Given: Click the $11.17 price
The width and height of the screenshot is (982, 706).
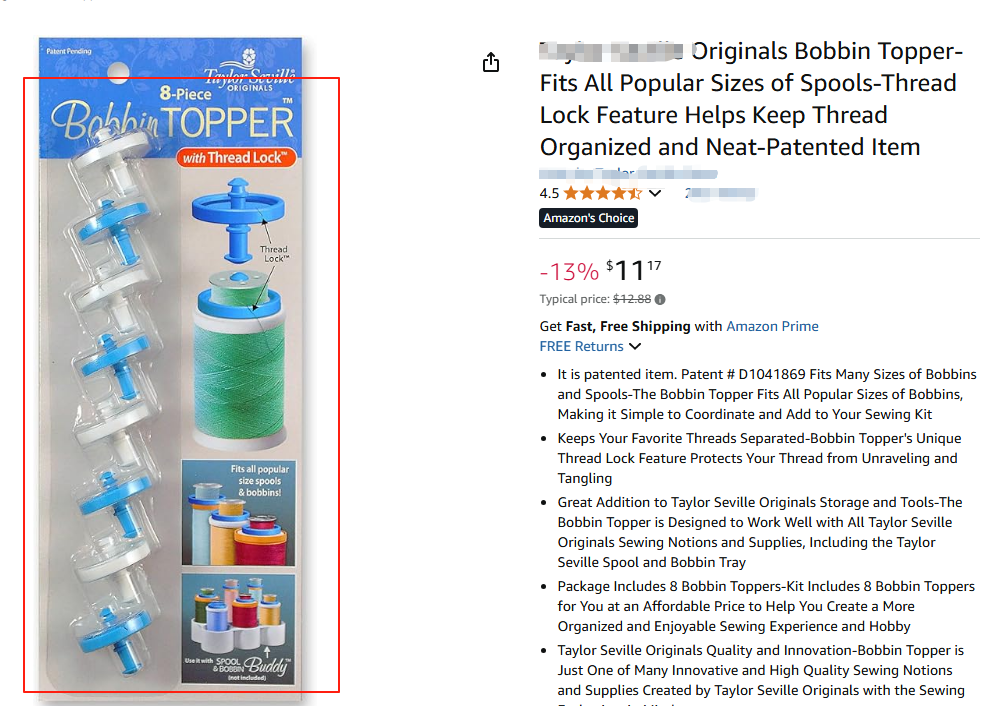Looking at the screenshot, I should click(x=634, y=271).
